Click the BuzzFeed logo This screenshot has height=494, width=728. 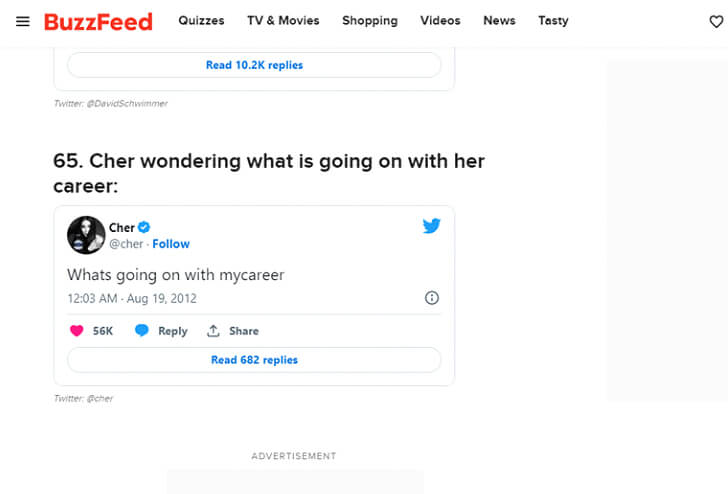tap(98, 22)
